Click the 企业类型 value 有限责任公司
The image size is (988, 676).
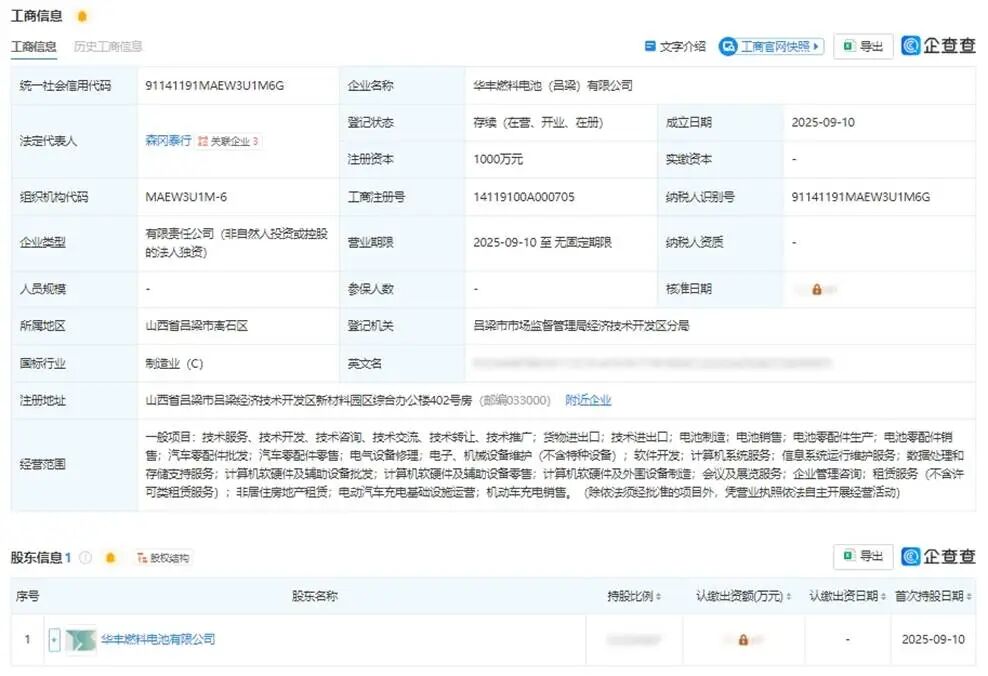point(237,243)
